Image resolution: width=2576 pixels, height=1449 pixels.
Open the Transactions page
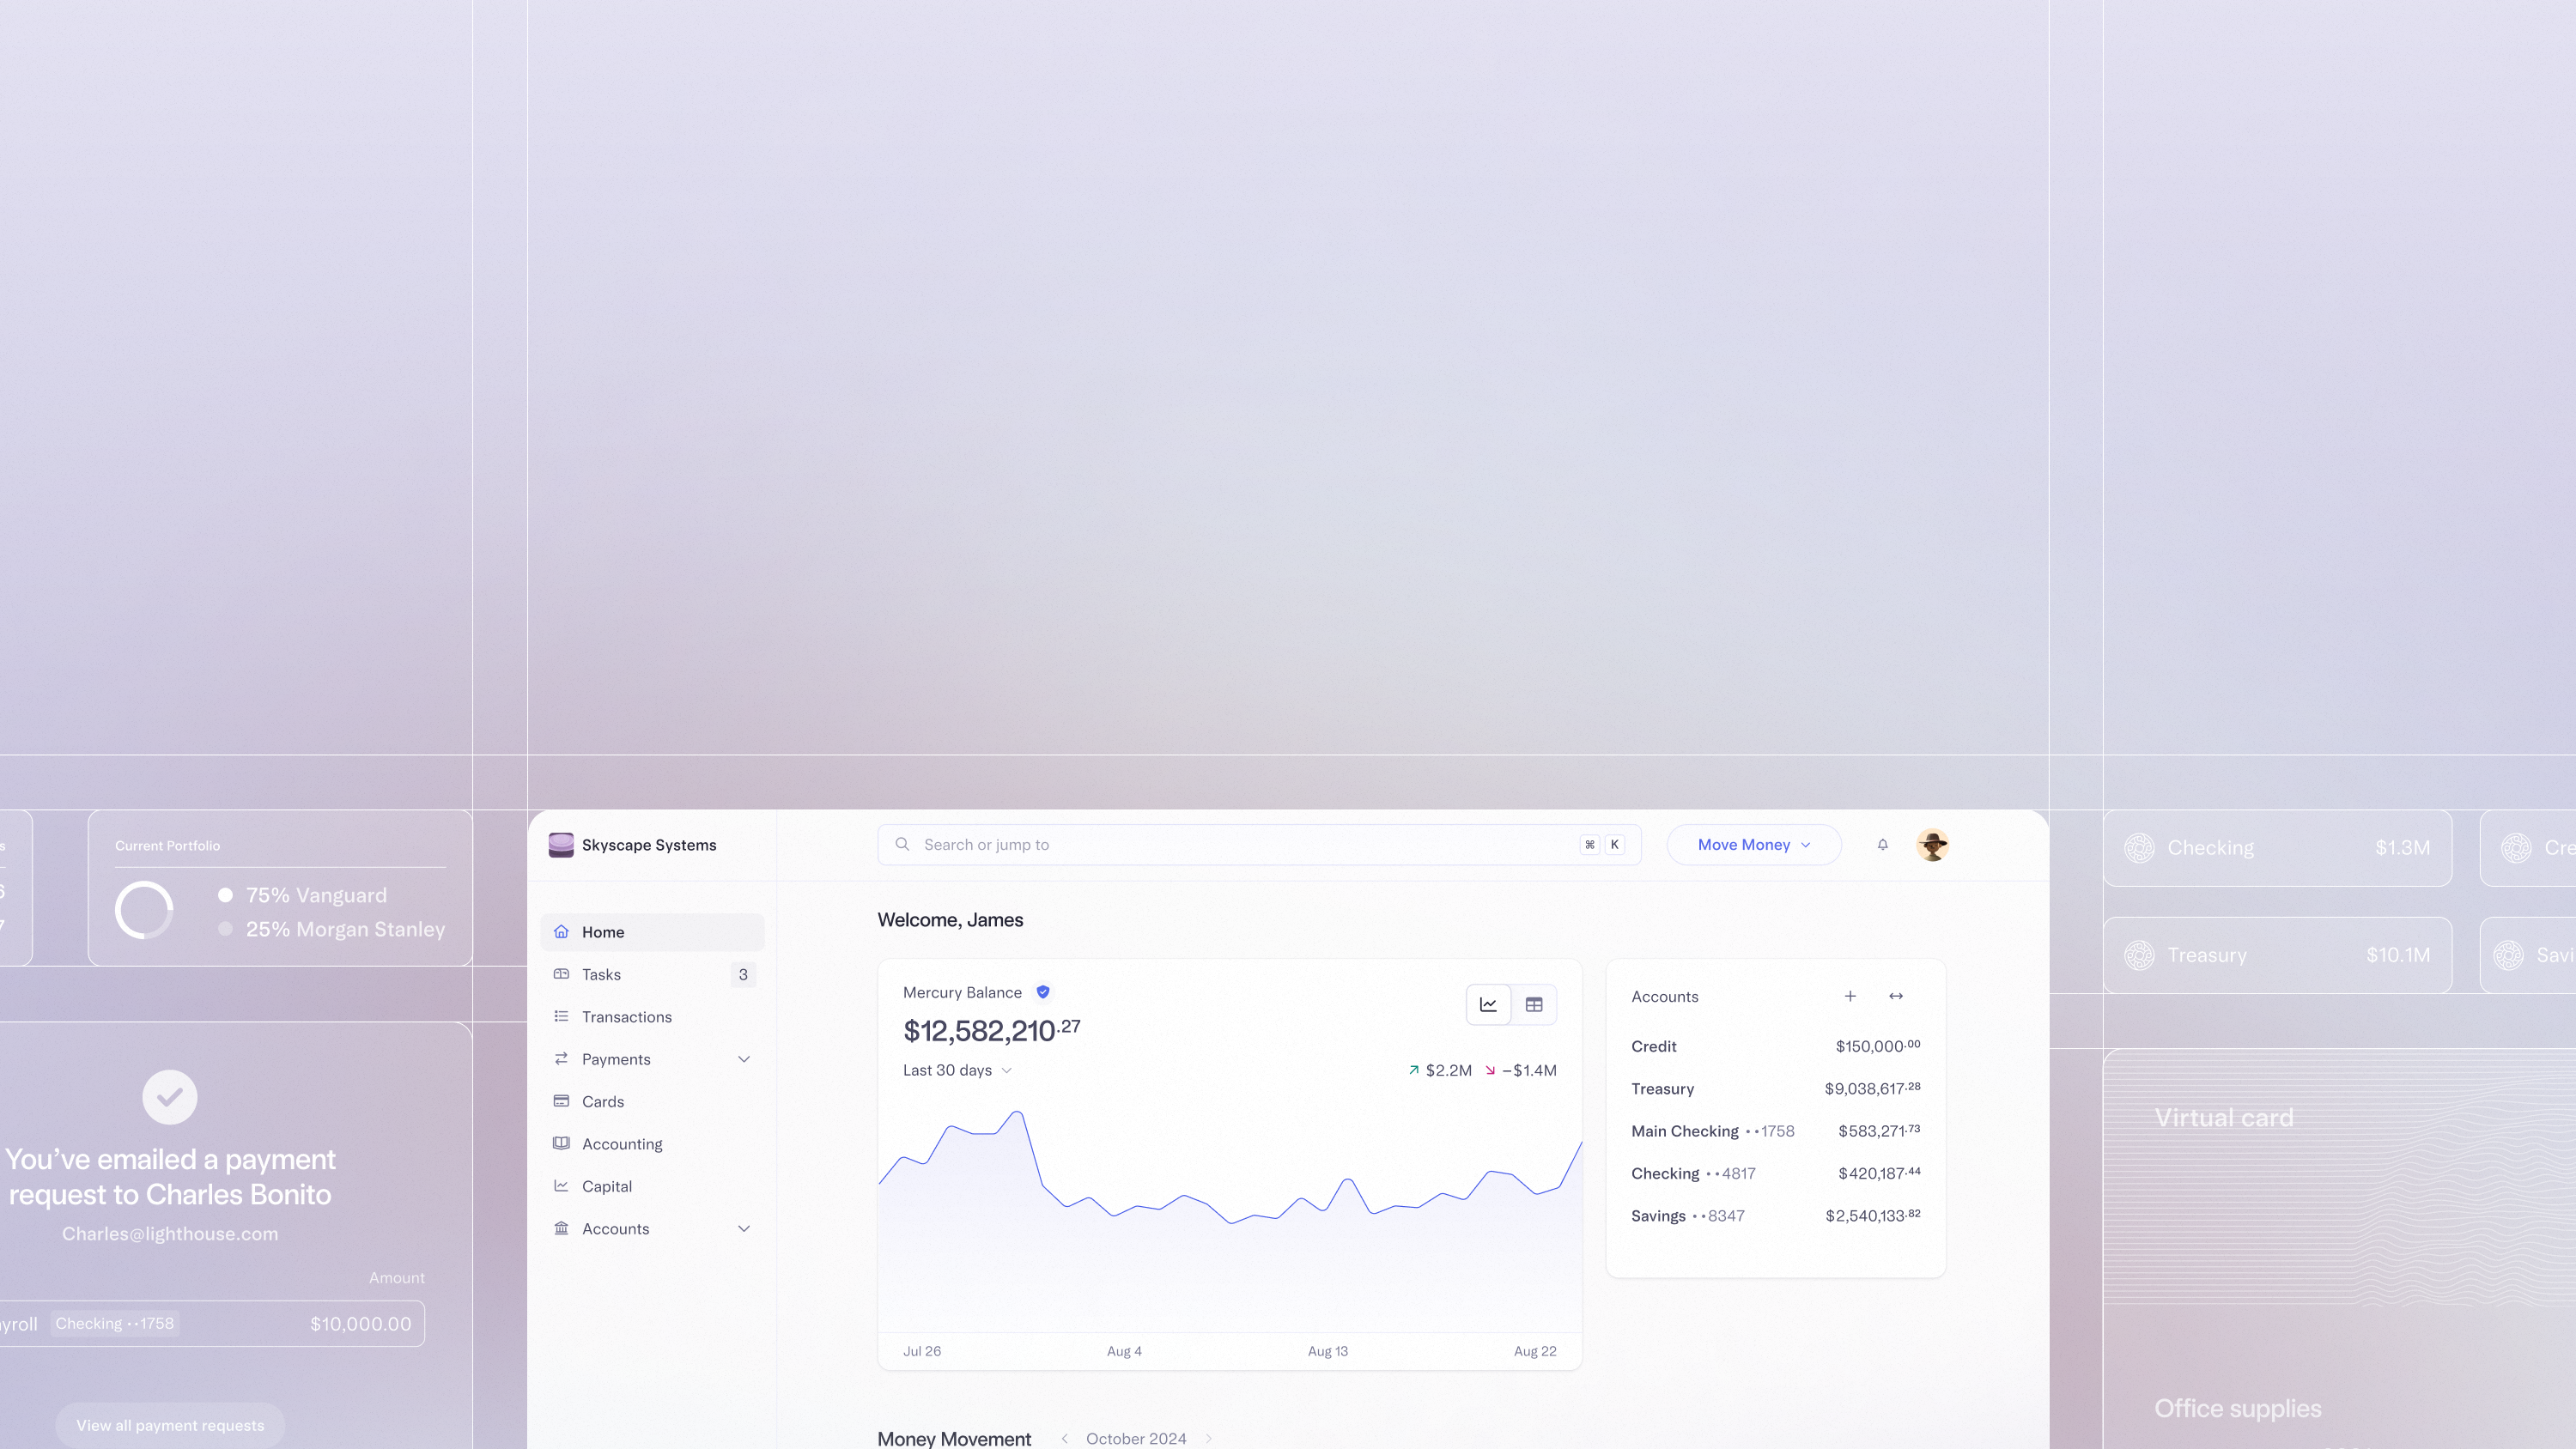click(626, 1016)
